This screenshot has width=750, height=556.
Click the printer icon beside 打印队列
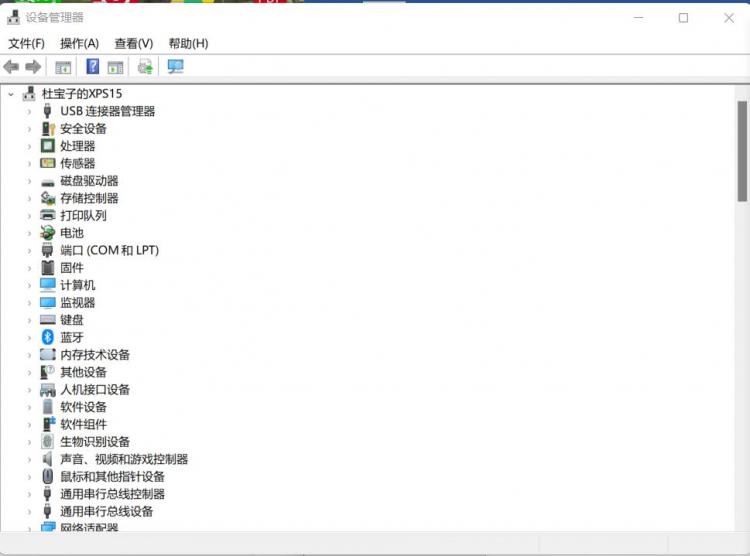coord(48,215)
